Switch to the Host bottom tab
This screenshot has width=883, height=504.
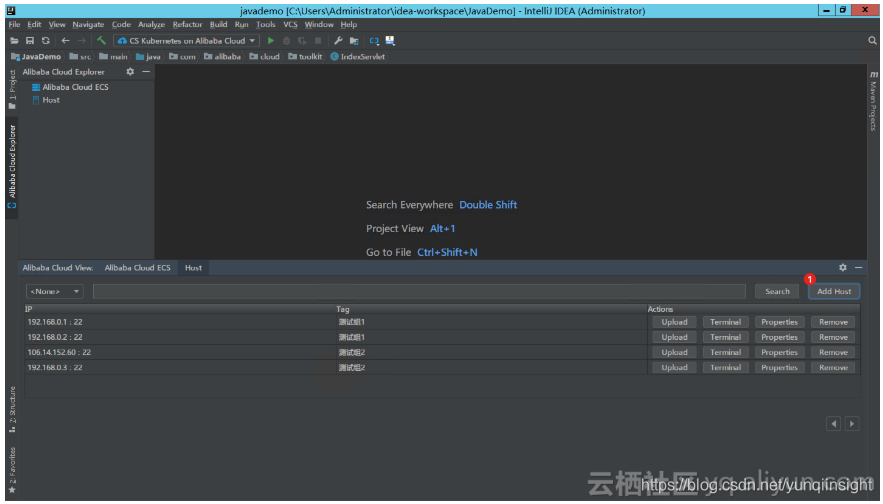193,267
